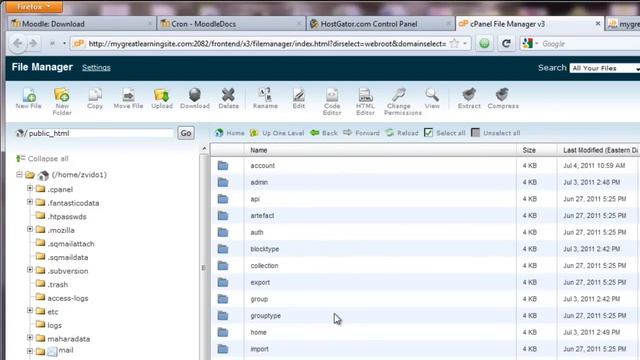Click the Forward navigation arrow
This screenshot has height=360, width=640.
(361, 133)
